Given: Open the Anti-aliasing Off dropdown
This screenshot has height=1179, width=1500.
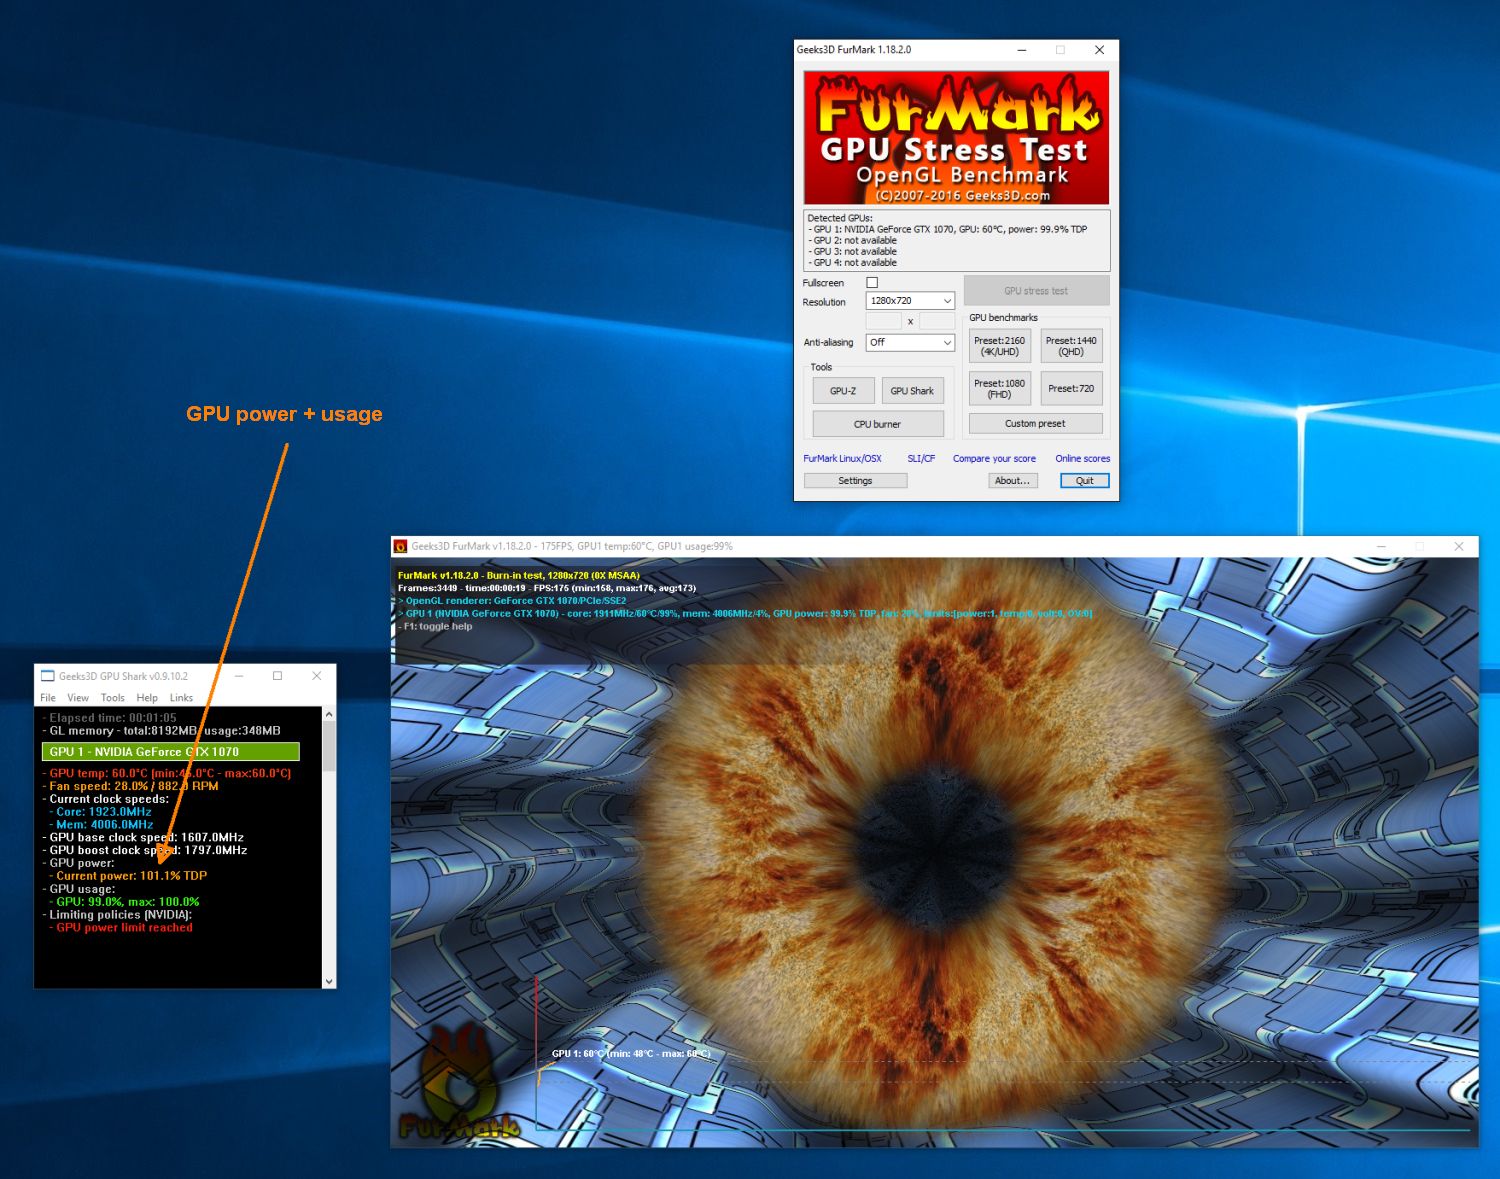Looking at the screenshot, I should tap(910, 343).
